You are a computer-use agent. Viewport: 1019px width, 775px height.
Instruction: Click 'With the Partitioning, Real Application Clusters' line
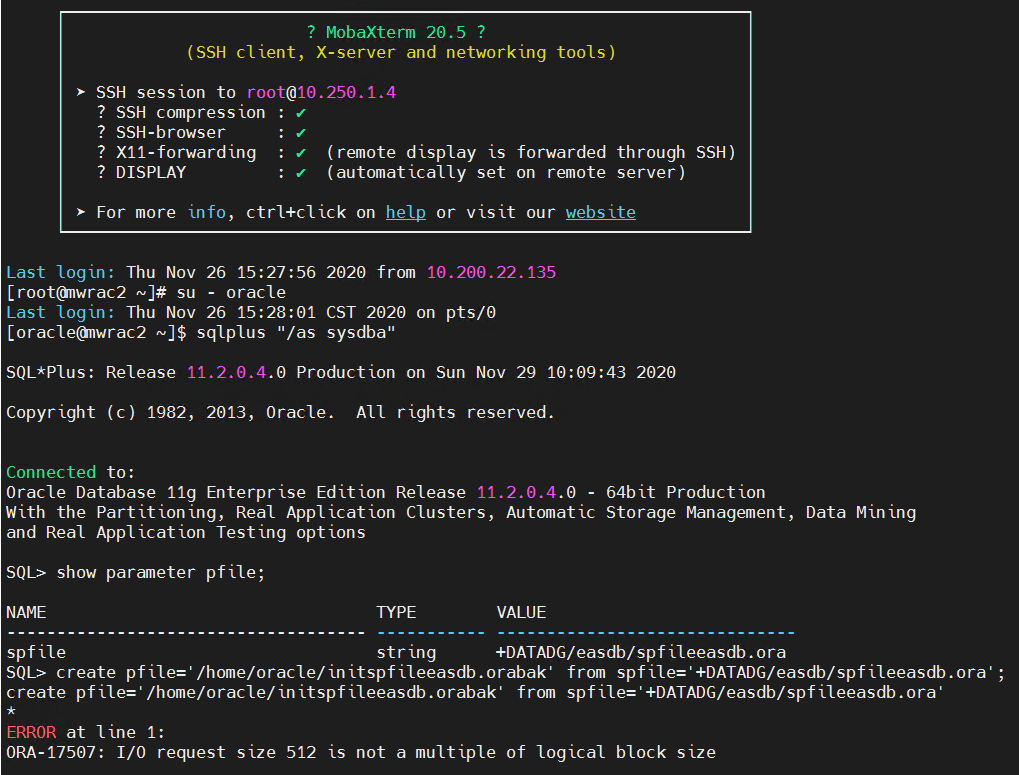[x=461, y=513]
